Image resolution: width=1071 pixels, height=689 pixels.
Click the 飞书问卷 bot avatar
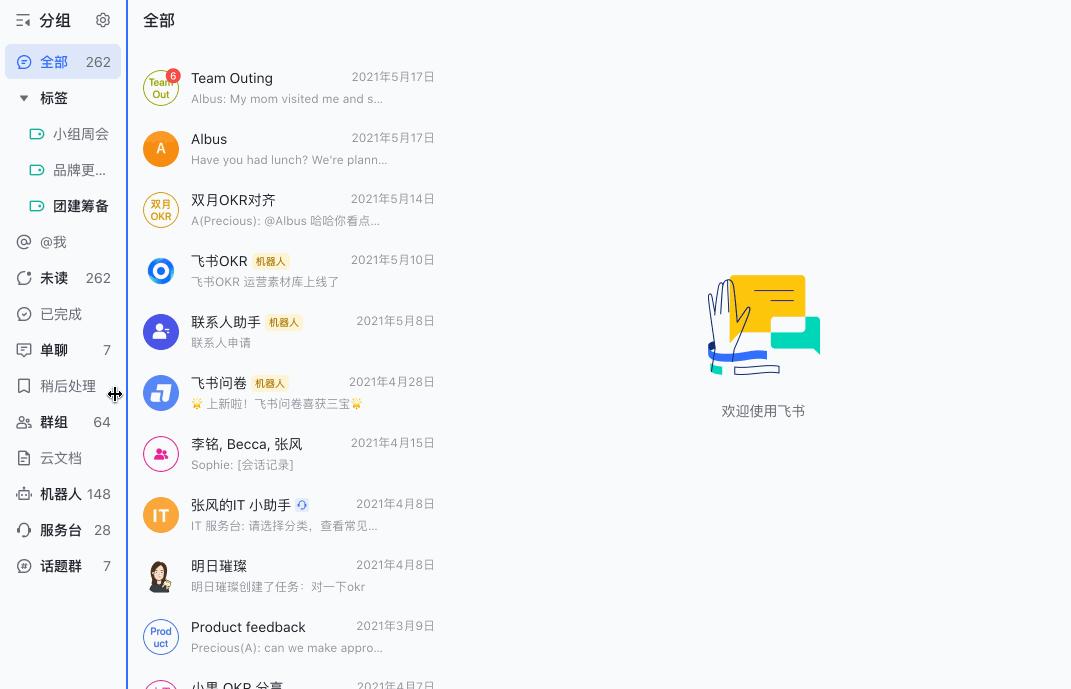161,393
